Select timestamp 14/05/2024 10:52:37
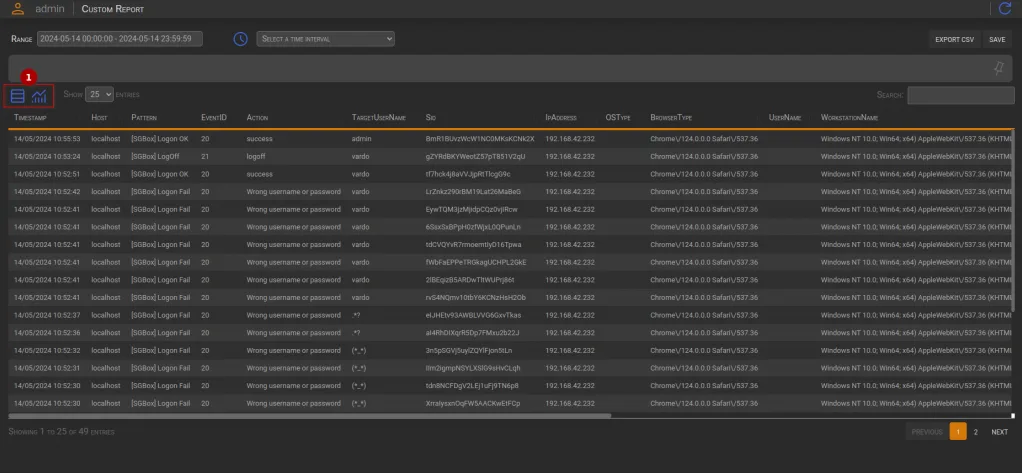 click(47, 315)
